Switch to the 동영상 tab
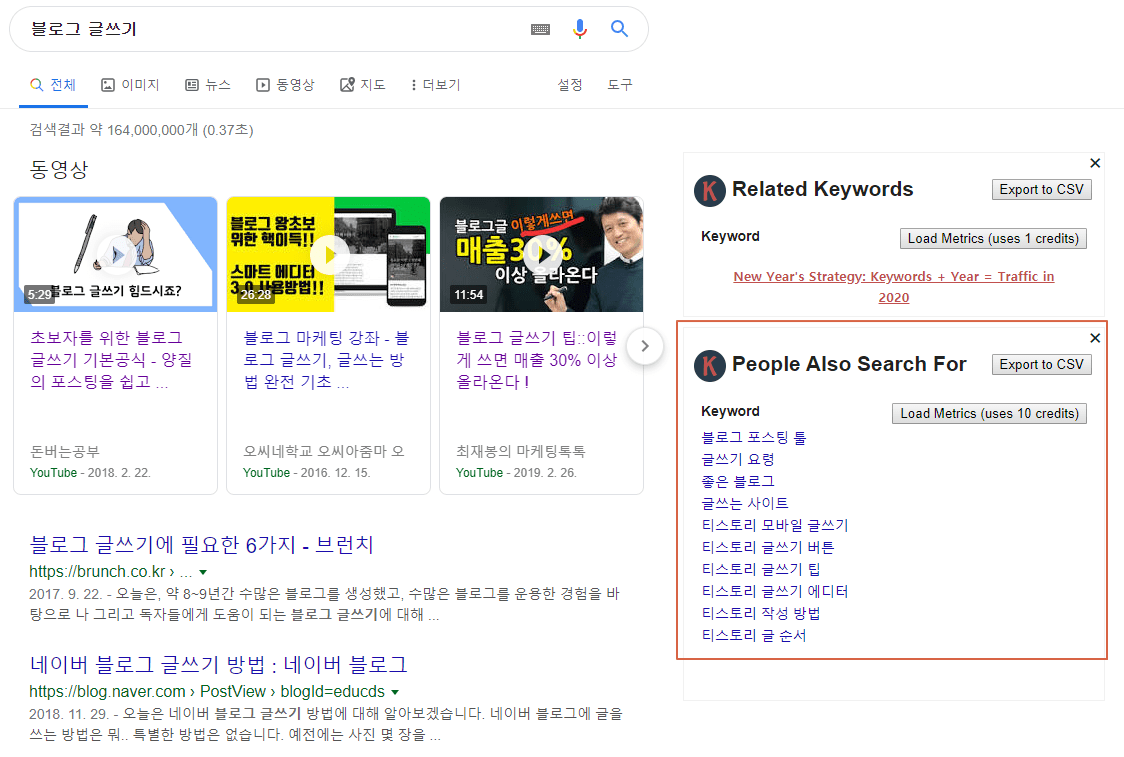This screenshot has width=1124, height=757. click(285, 85)
